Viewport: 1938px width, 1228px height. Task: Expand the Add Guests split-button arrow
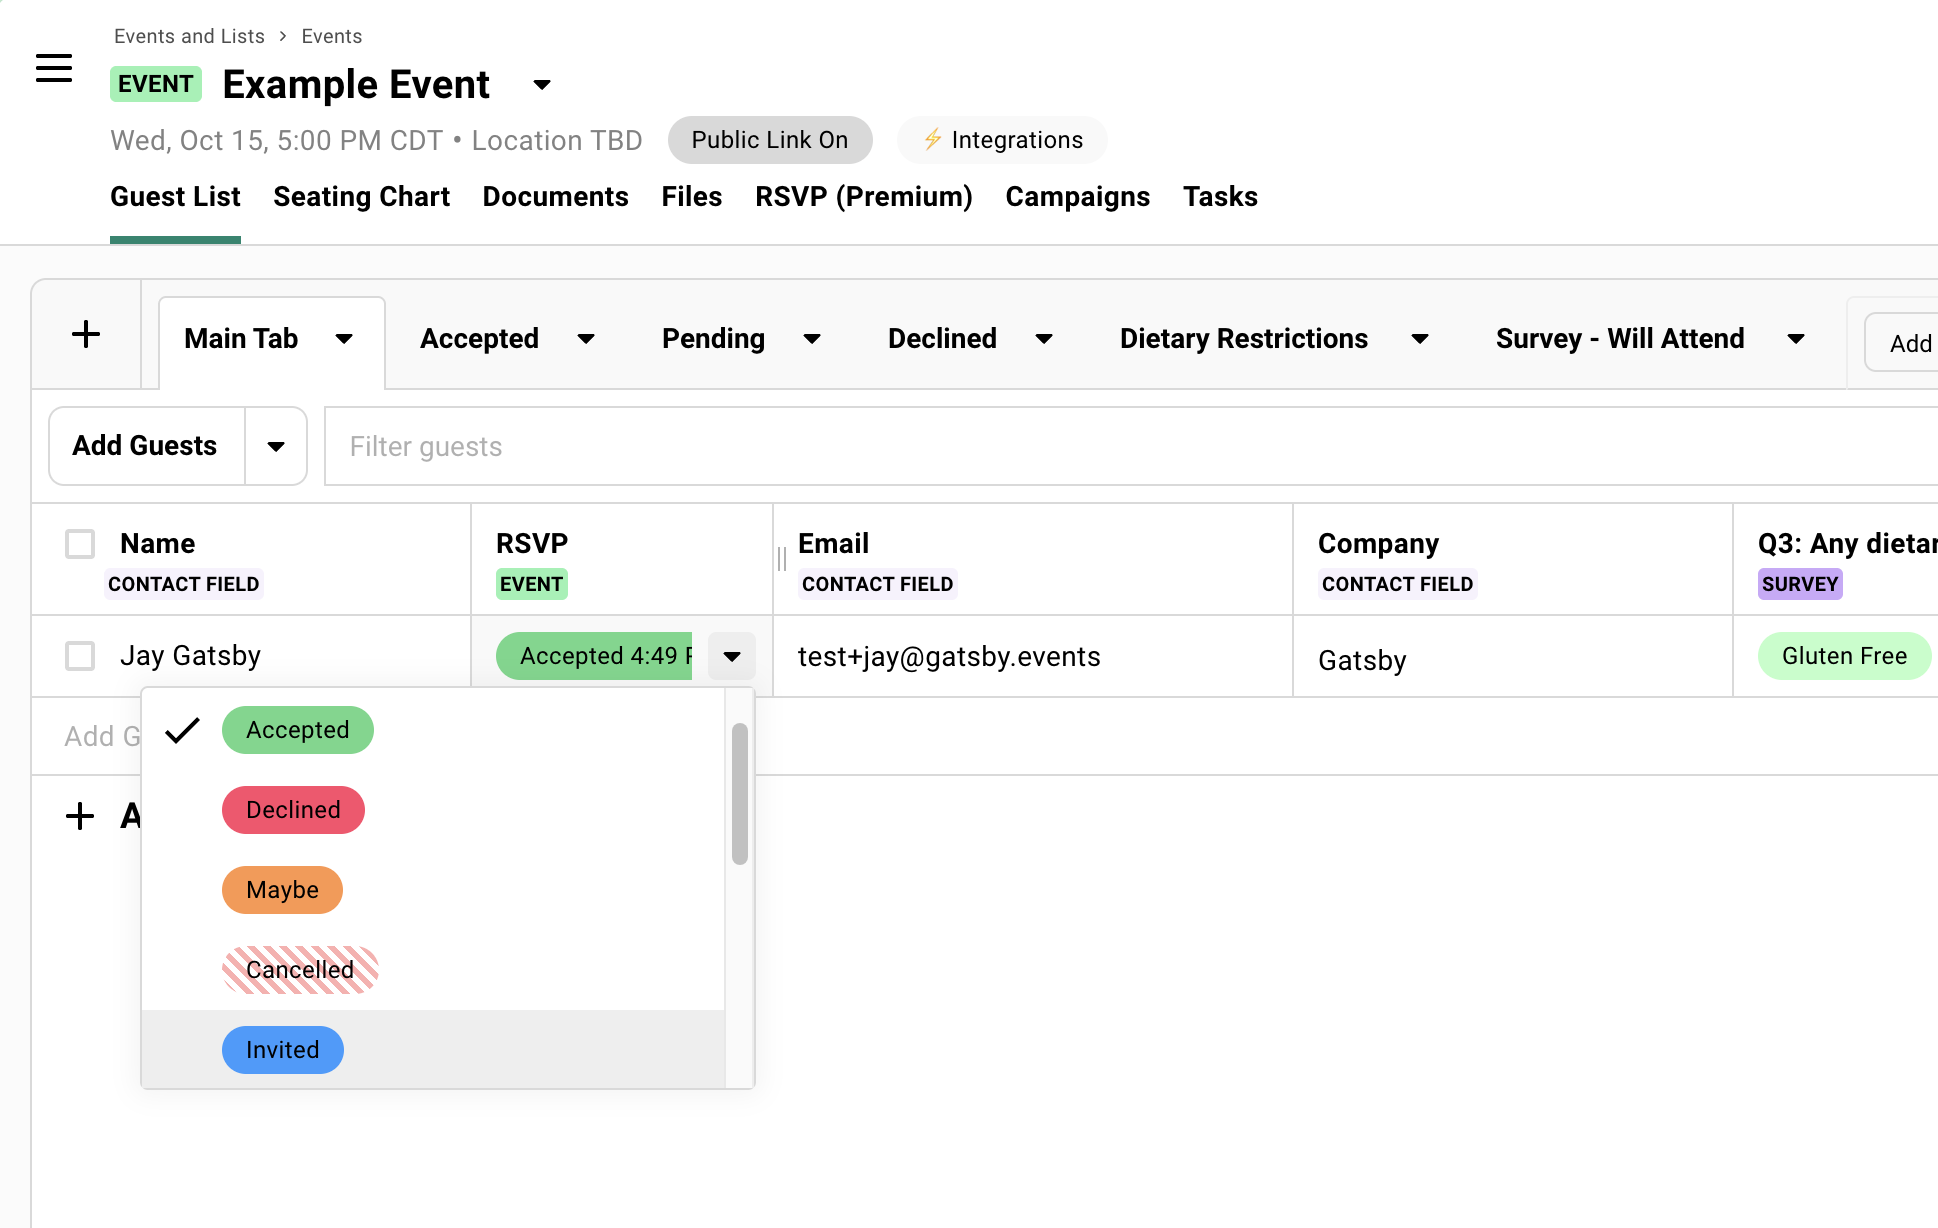(276, 446)
